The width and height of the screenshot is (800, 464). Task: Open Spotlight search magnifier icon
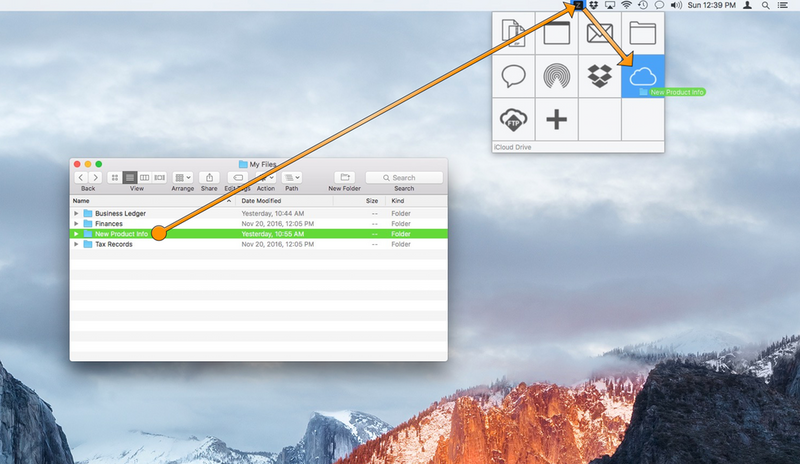[x=765, y=5]
